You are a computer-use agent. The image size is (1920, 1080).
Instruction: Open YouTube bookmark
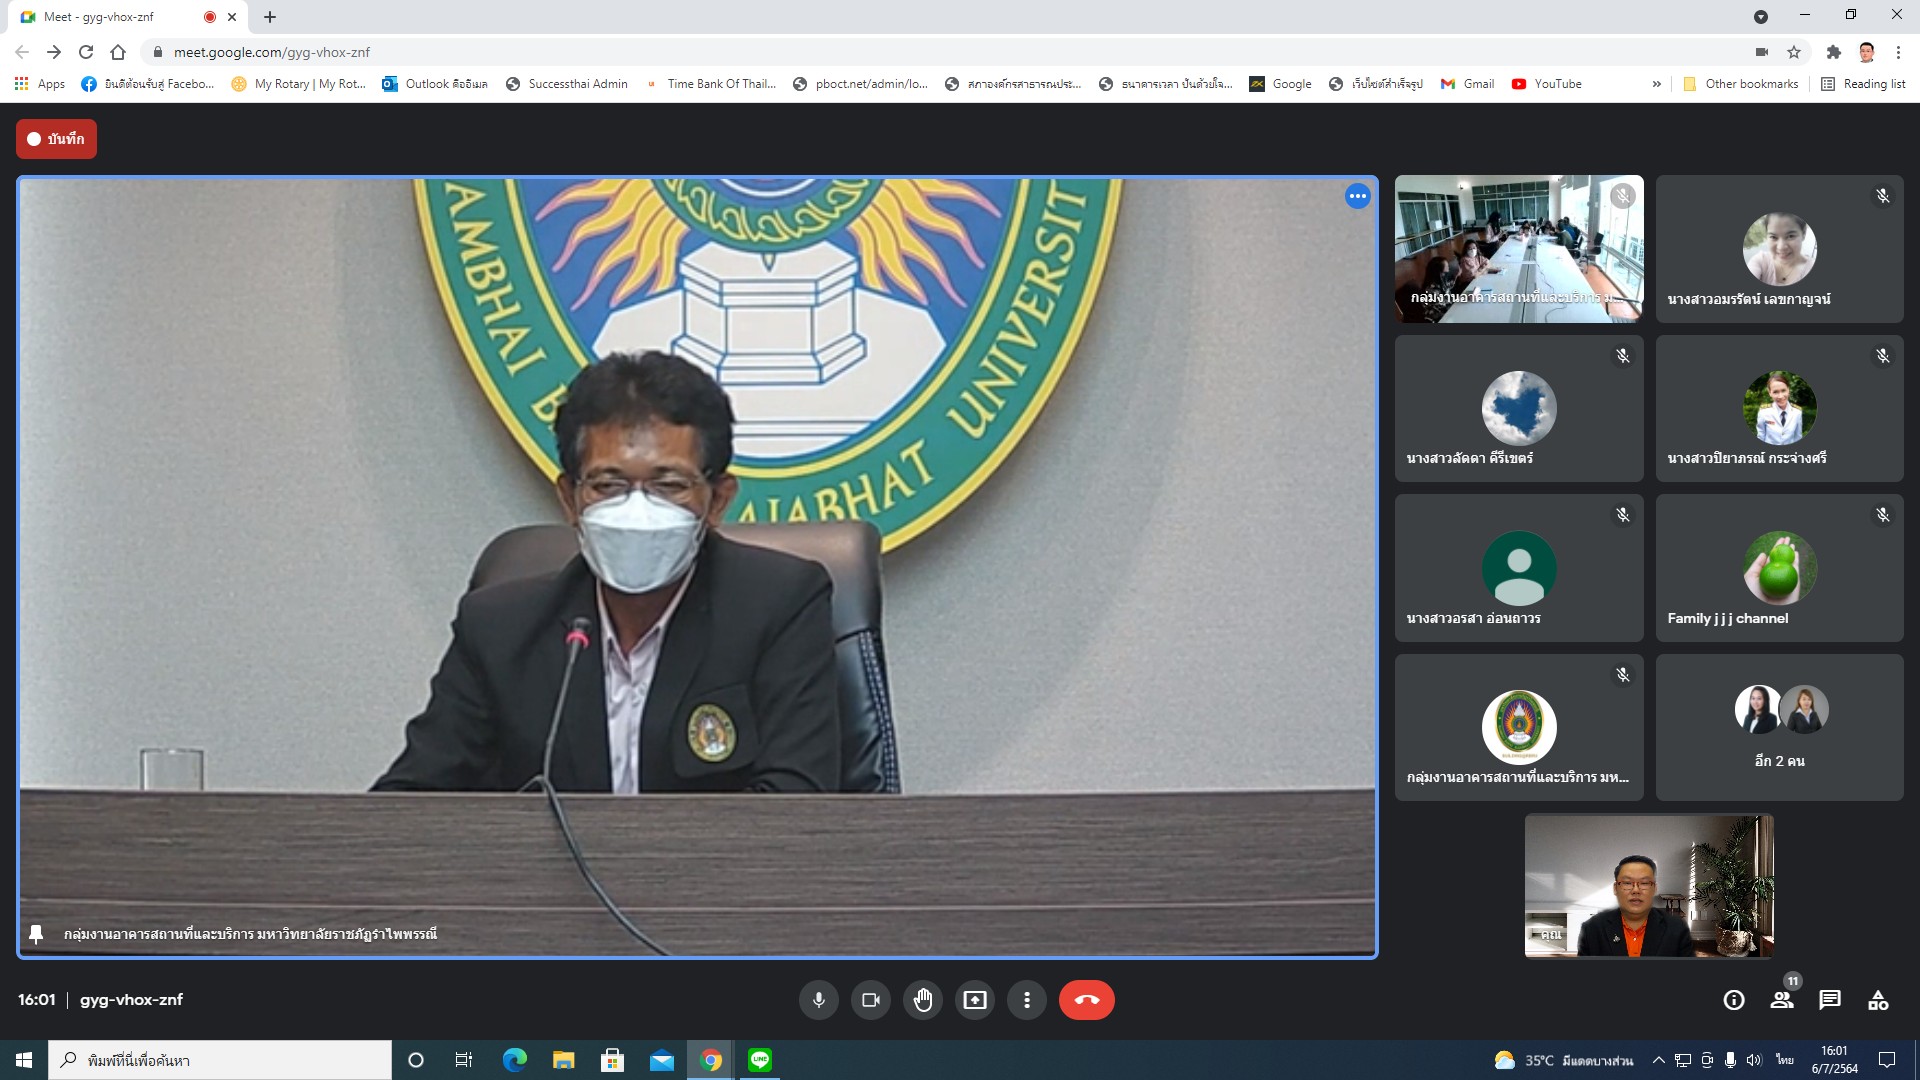click(1546, 84)
